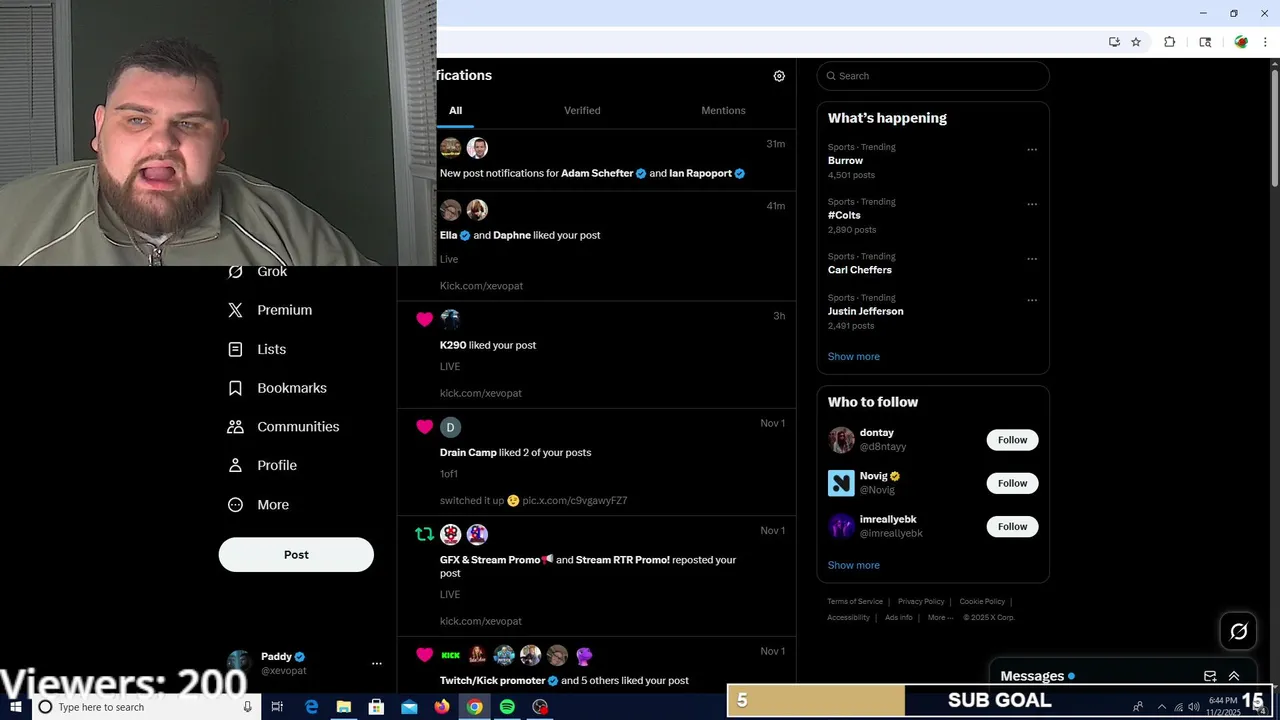Click the Communities people icon
This screenshot has height=720, width=1280.
click(x=235, y=427)
